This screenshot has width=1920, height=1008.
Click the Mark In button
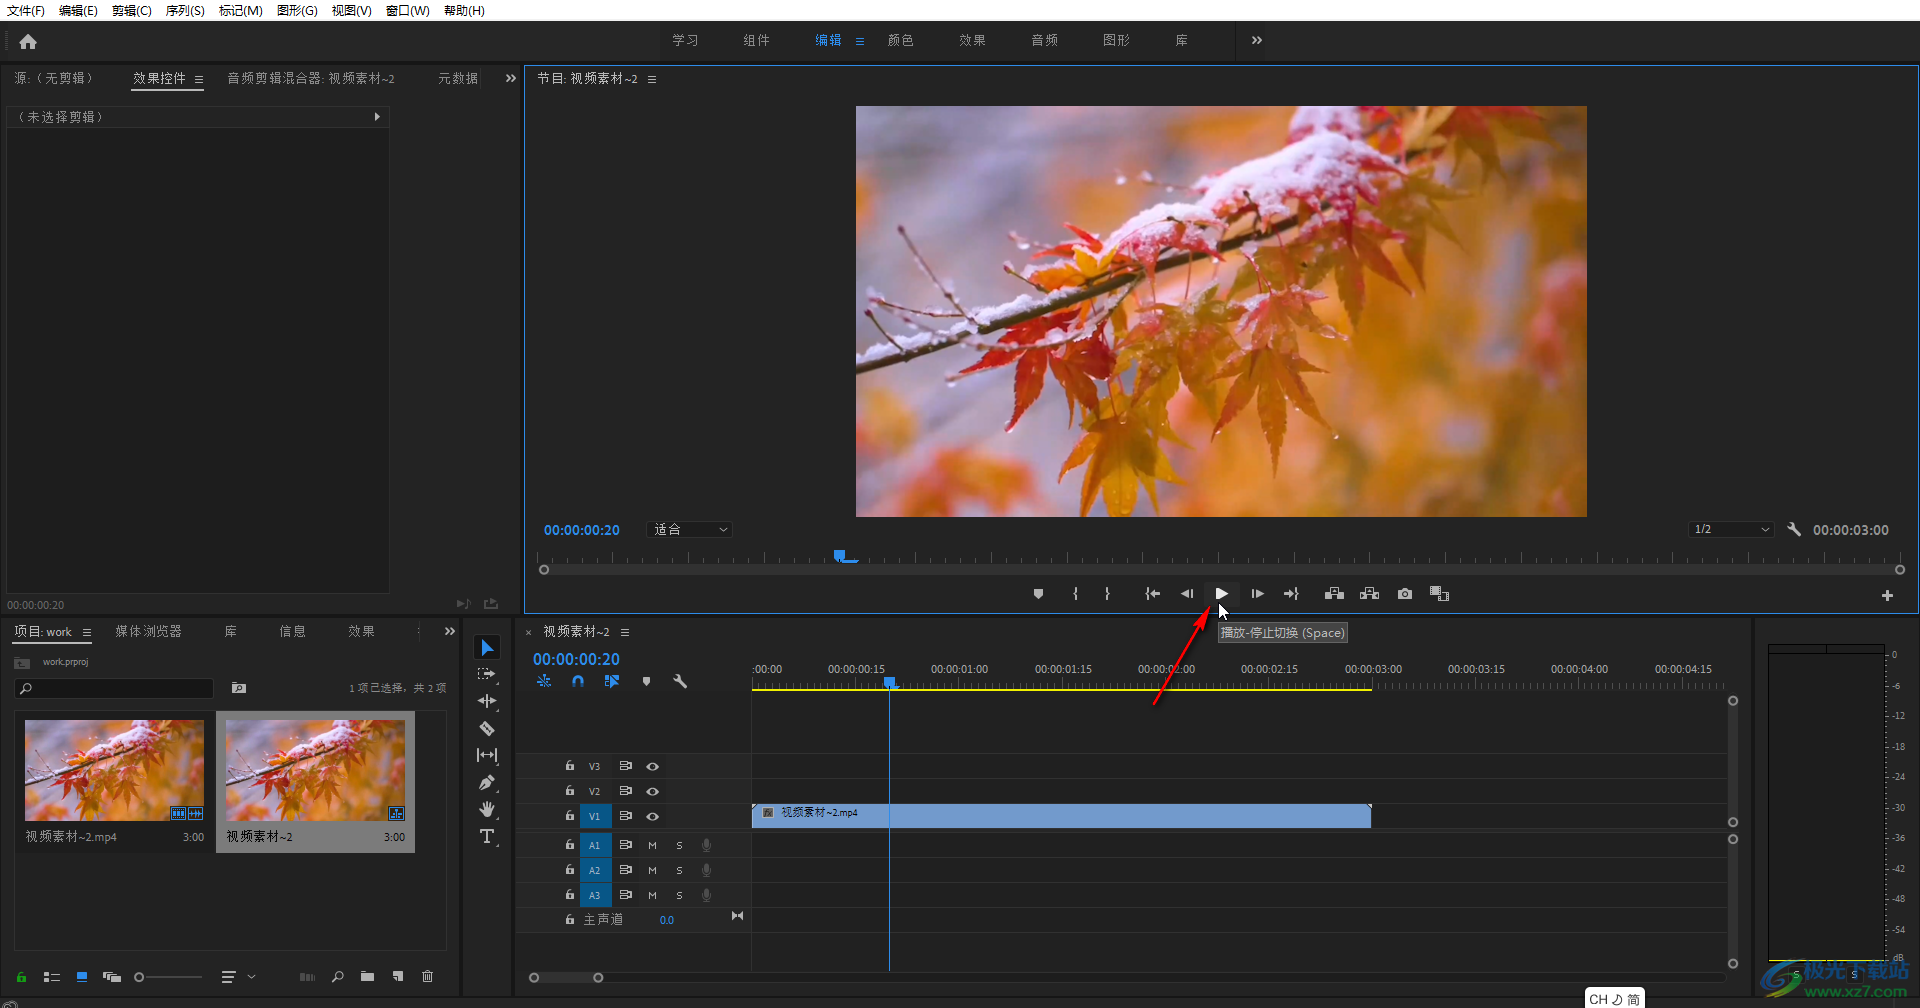(1075, 594)
